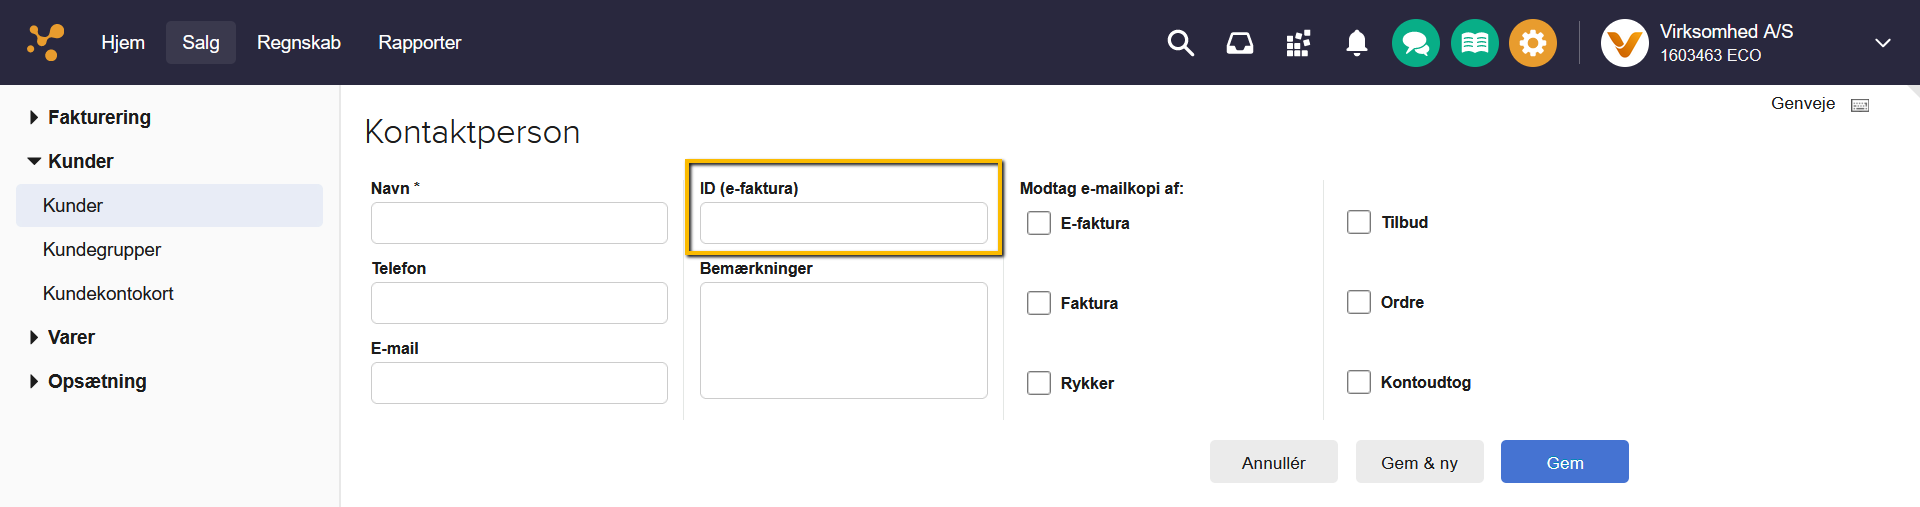Focus the ID (e-faktura) input field
1920x507 pixels.
[843, 223]
